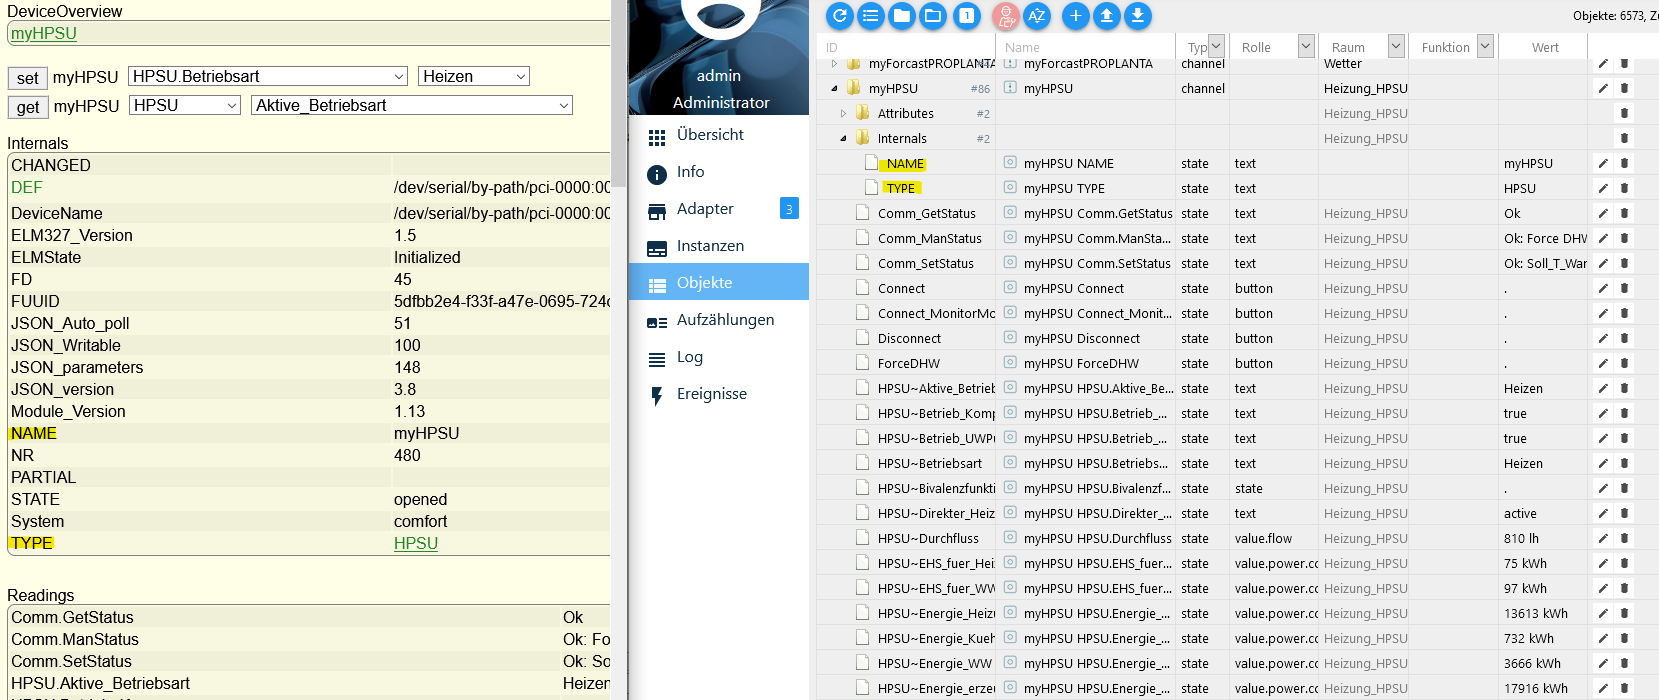Edit the HPSU~Energie_WW object pencil icon
This screenshot has height=700, width=1659.
pos(1603,663)
